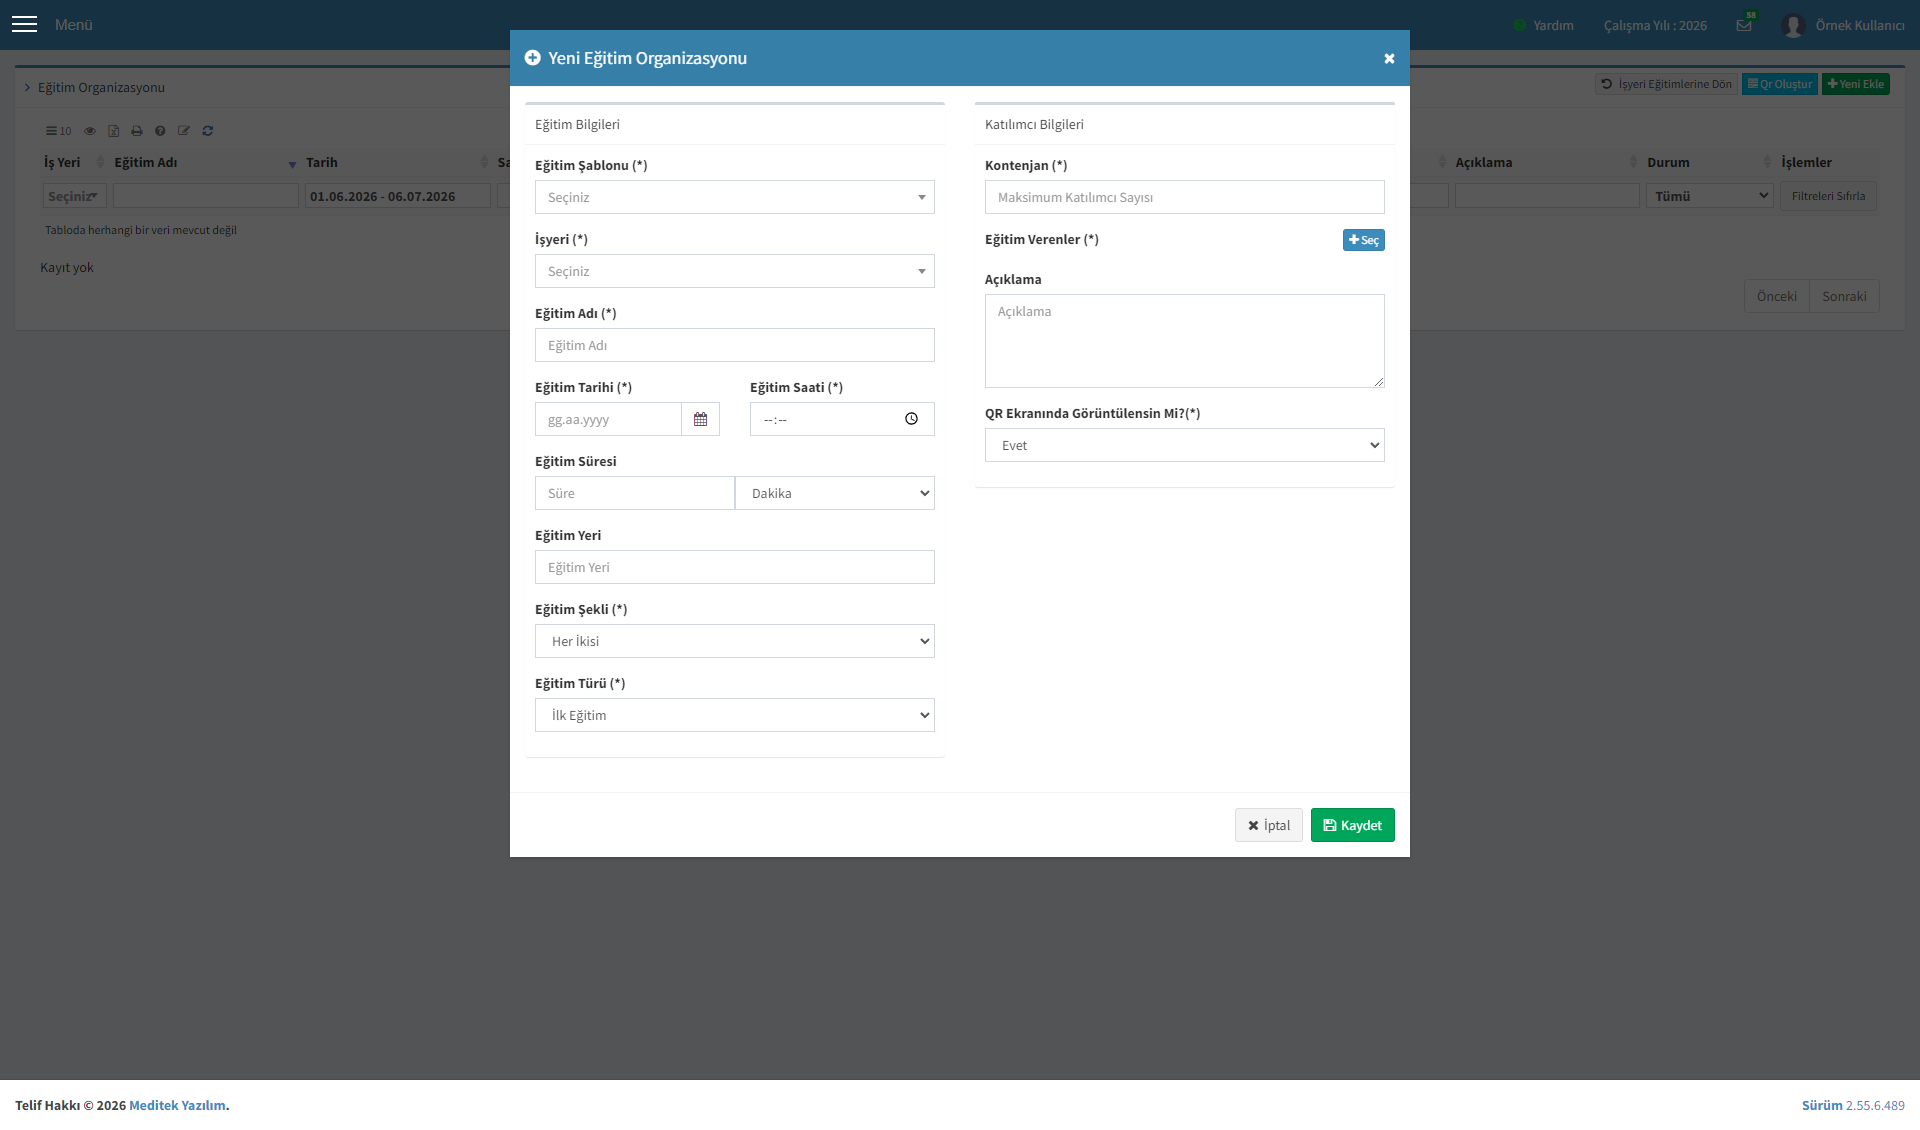Go to Sonraki page
1920x1130 pixels.
click(1844, 296)
